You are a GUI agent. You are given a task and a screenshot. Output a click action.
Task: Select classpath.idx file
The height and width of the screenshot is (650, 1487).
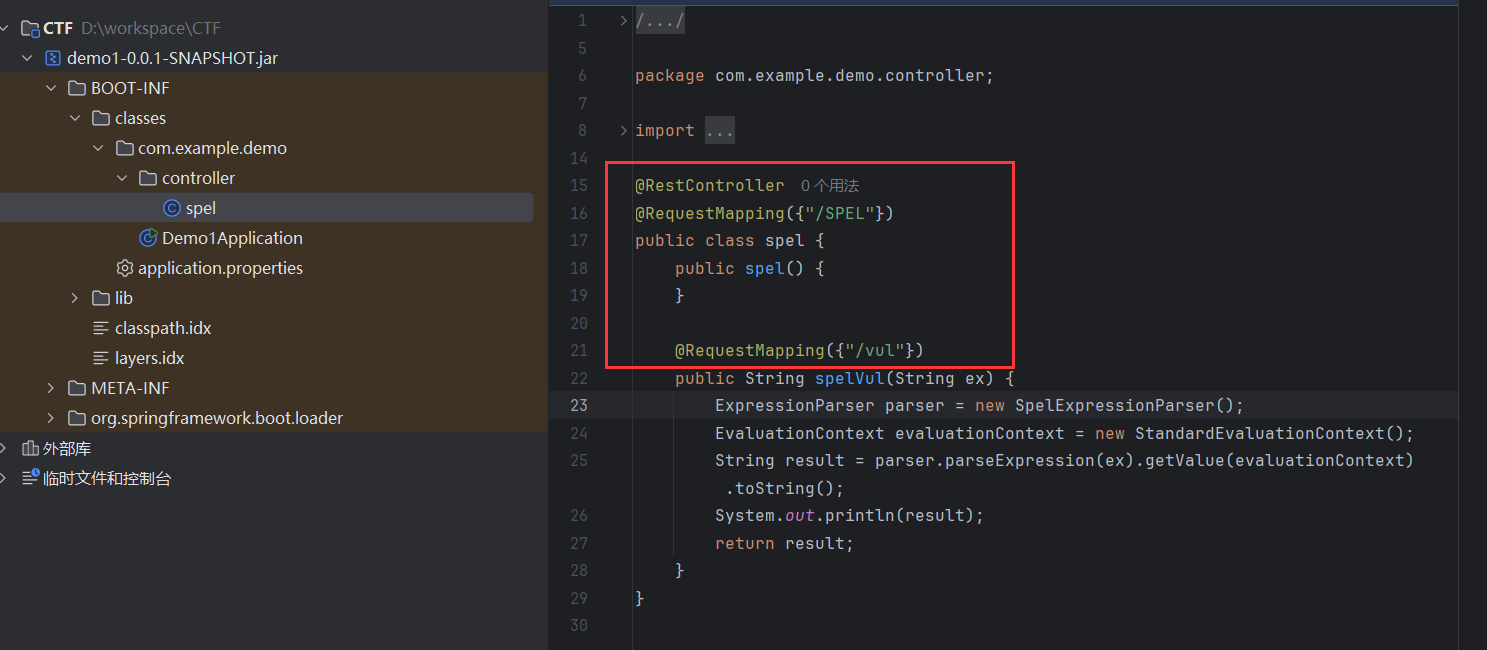163,328
